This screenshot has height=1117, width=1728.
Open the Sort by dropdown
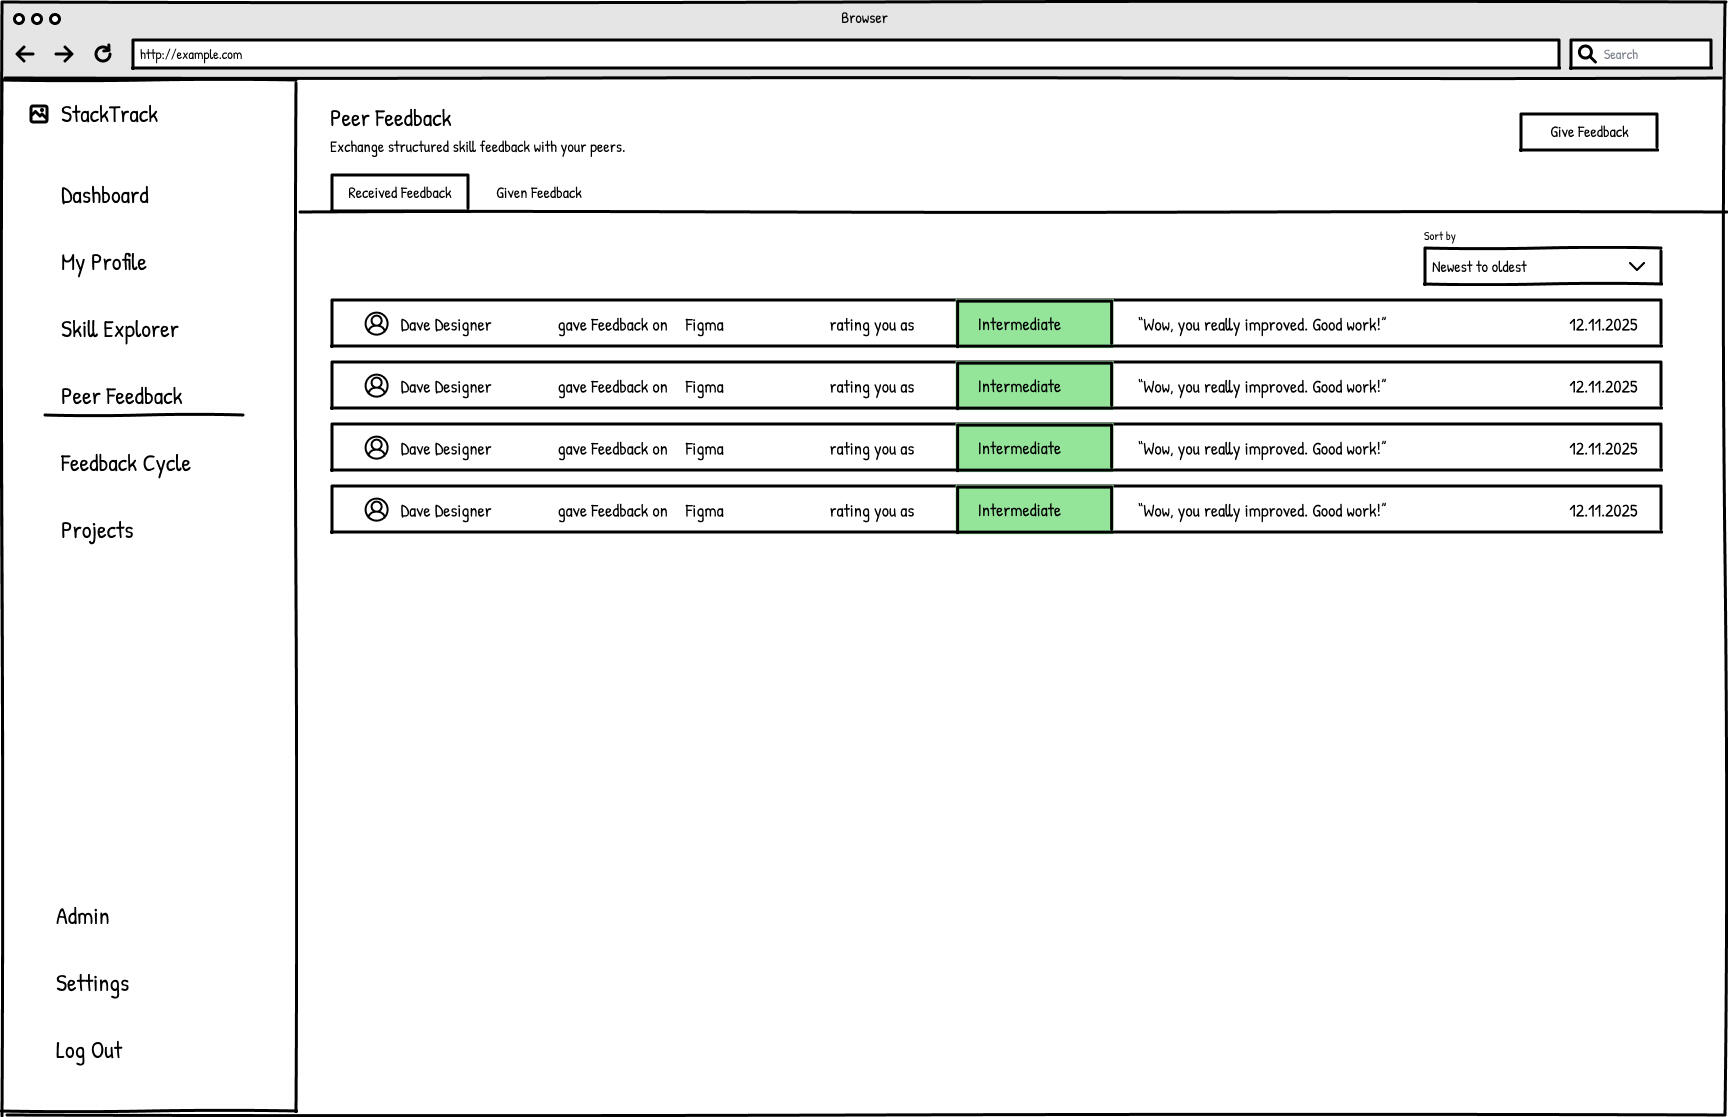pyautogui.click(x=1542, y=266)
